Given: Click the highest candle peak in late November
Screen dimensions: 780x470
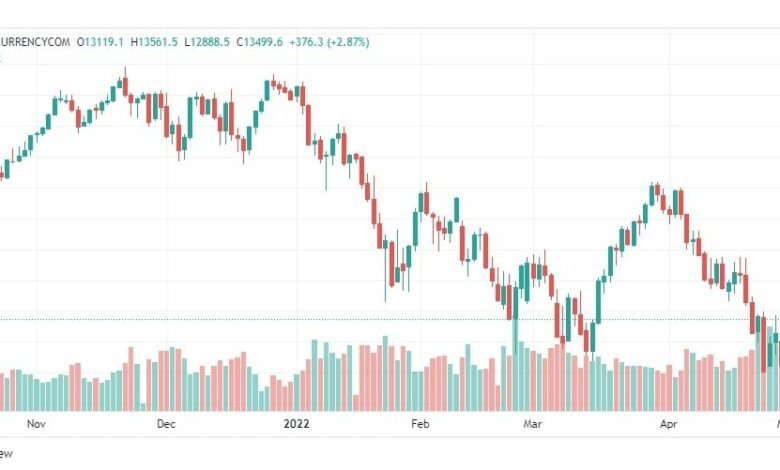Looking at the screenshot, I should point(125,85).
